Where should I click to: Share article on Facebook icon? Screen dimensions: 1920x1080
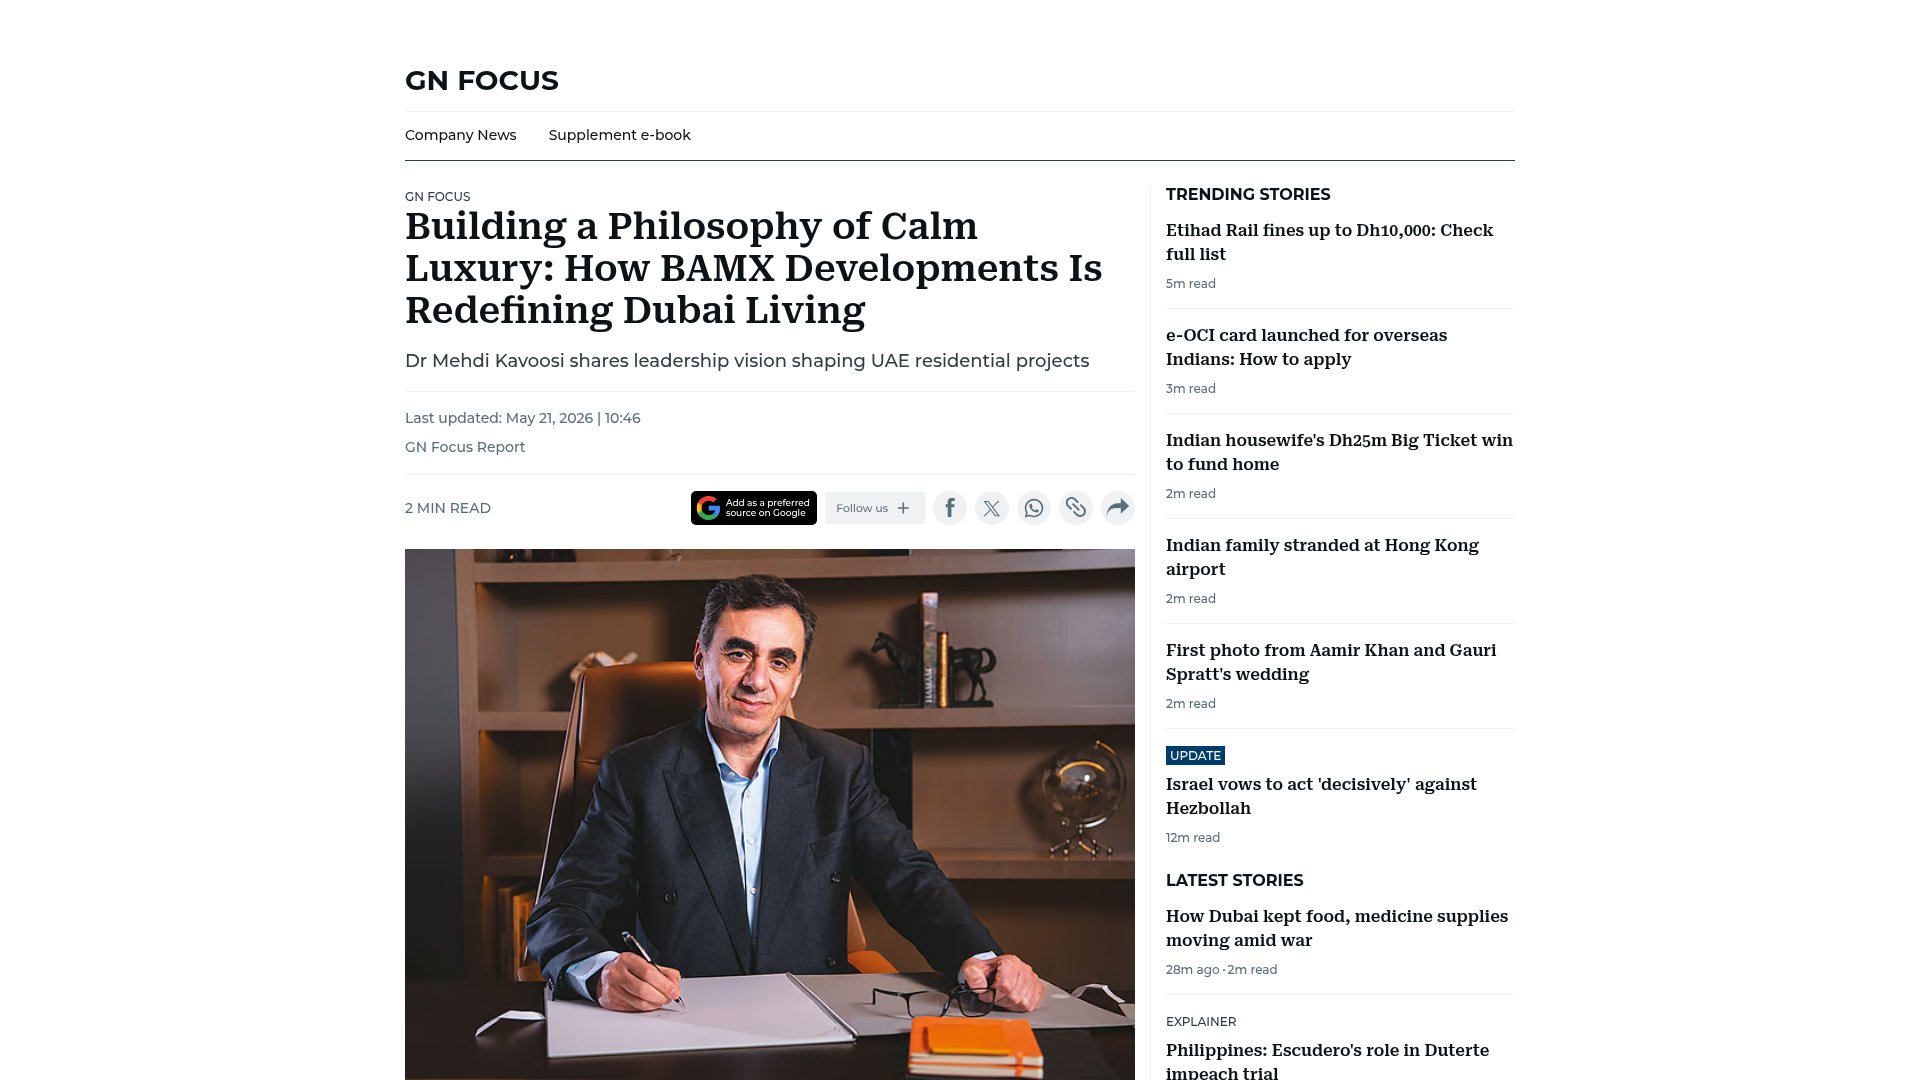(x=950, y=508)
